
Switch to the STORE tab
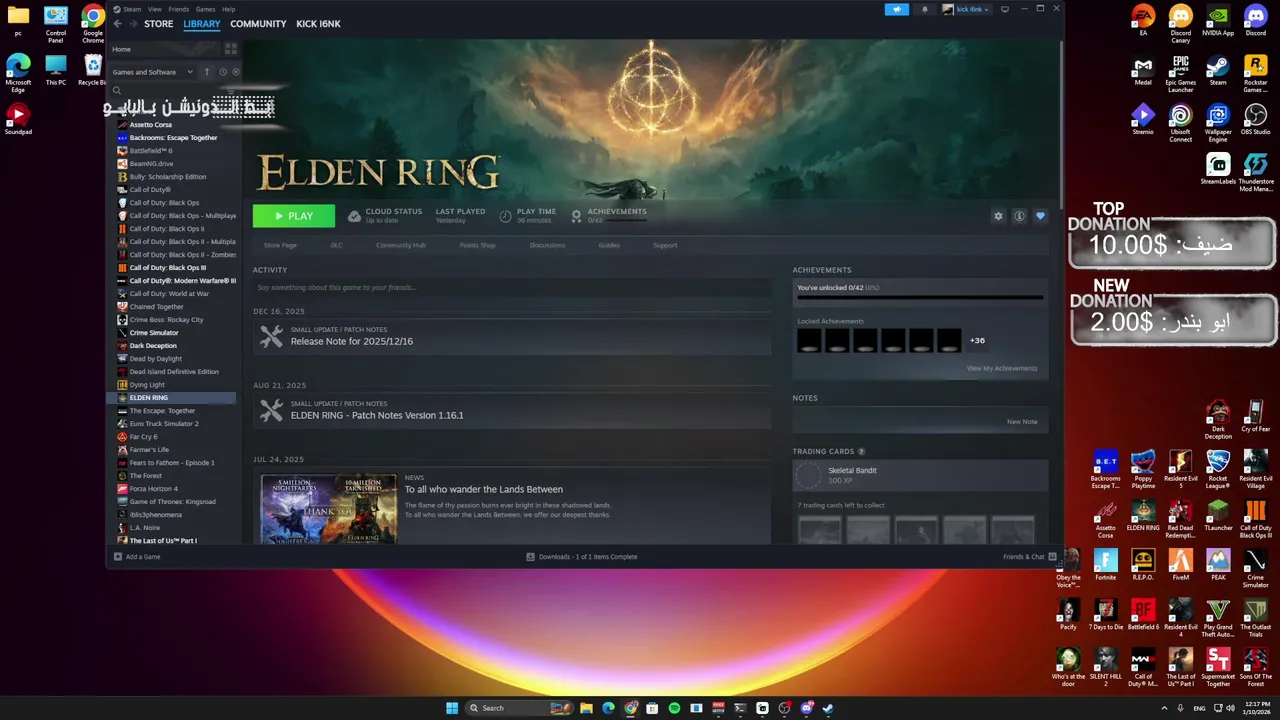158,23
